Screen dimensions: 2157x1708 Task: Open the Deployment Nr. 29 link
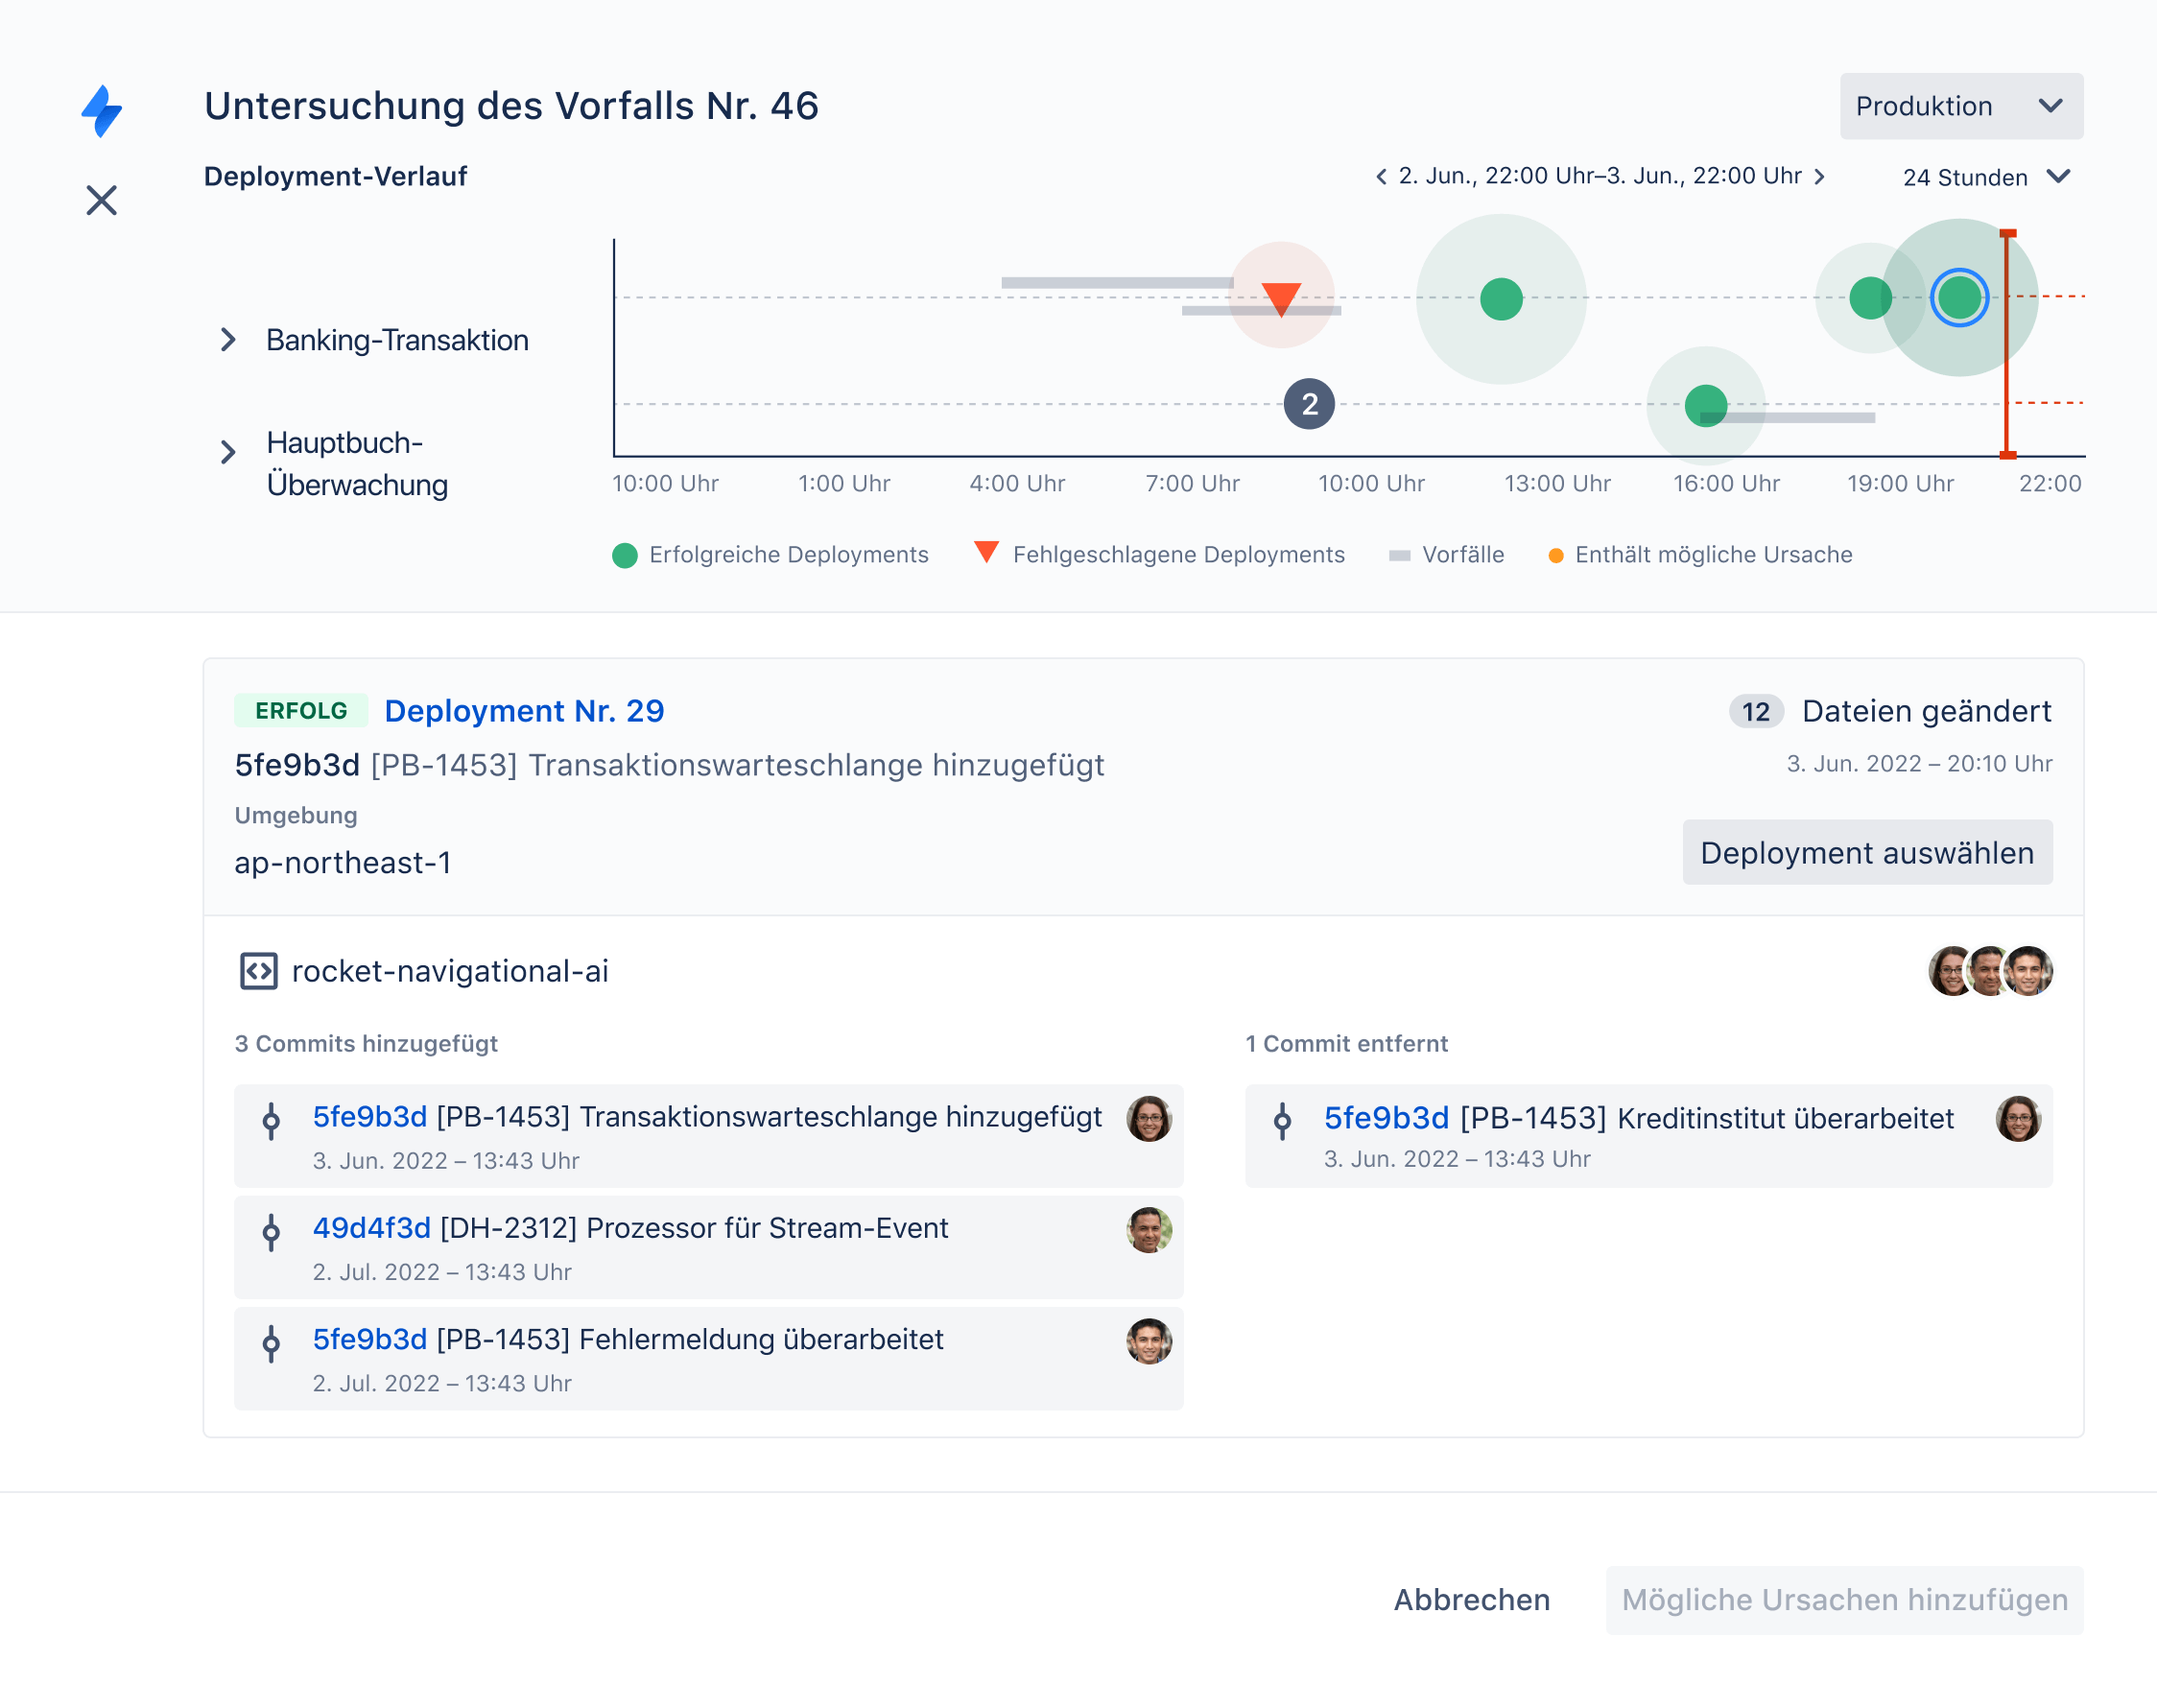click(x=524, y=711)
